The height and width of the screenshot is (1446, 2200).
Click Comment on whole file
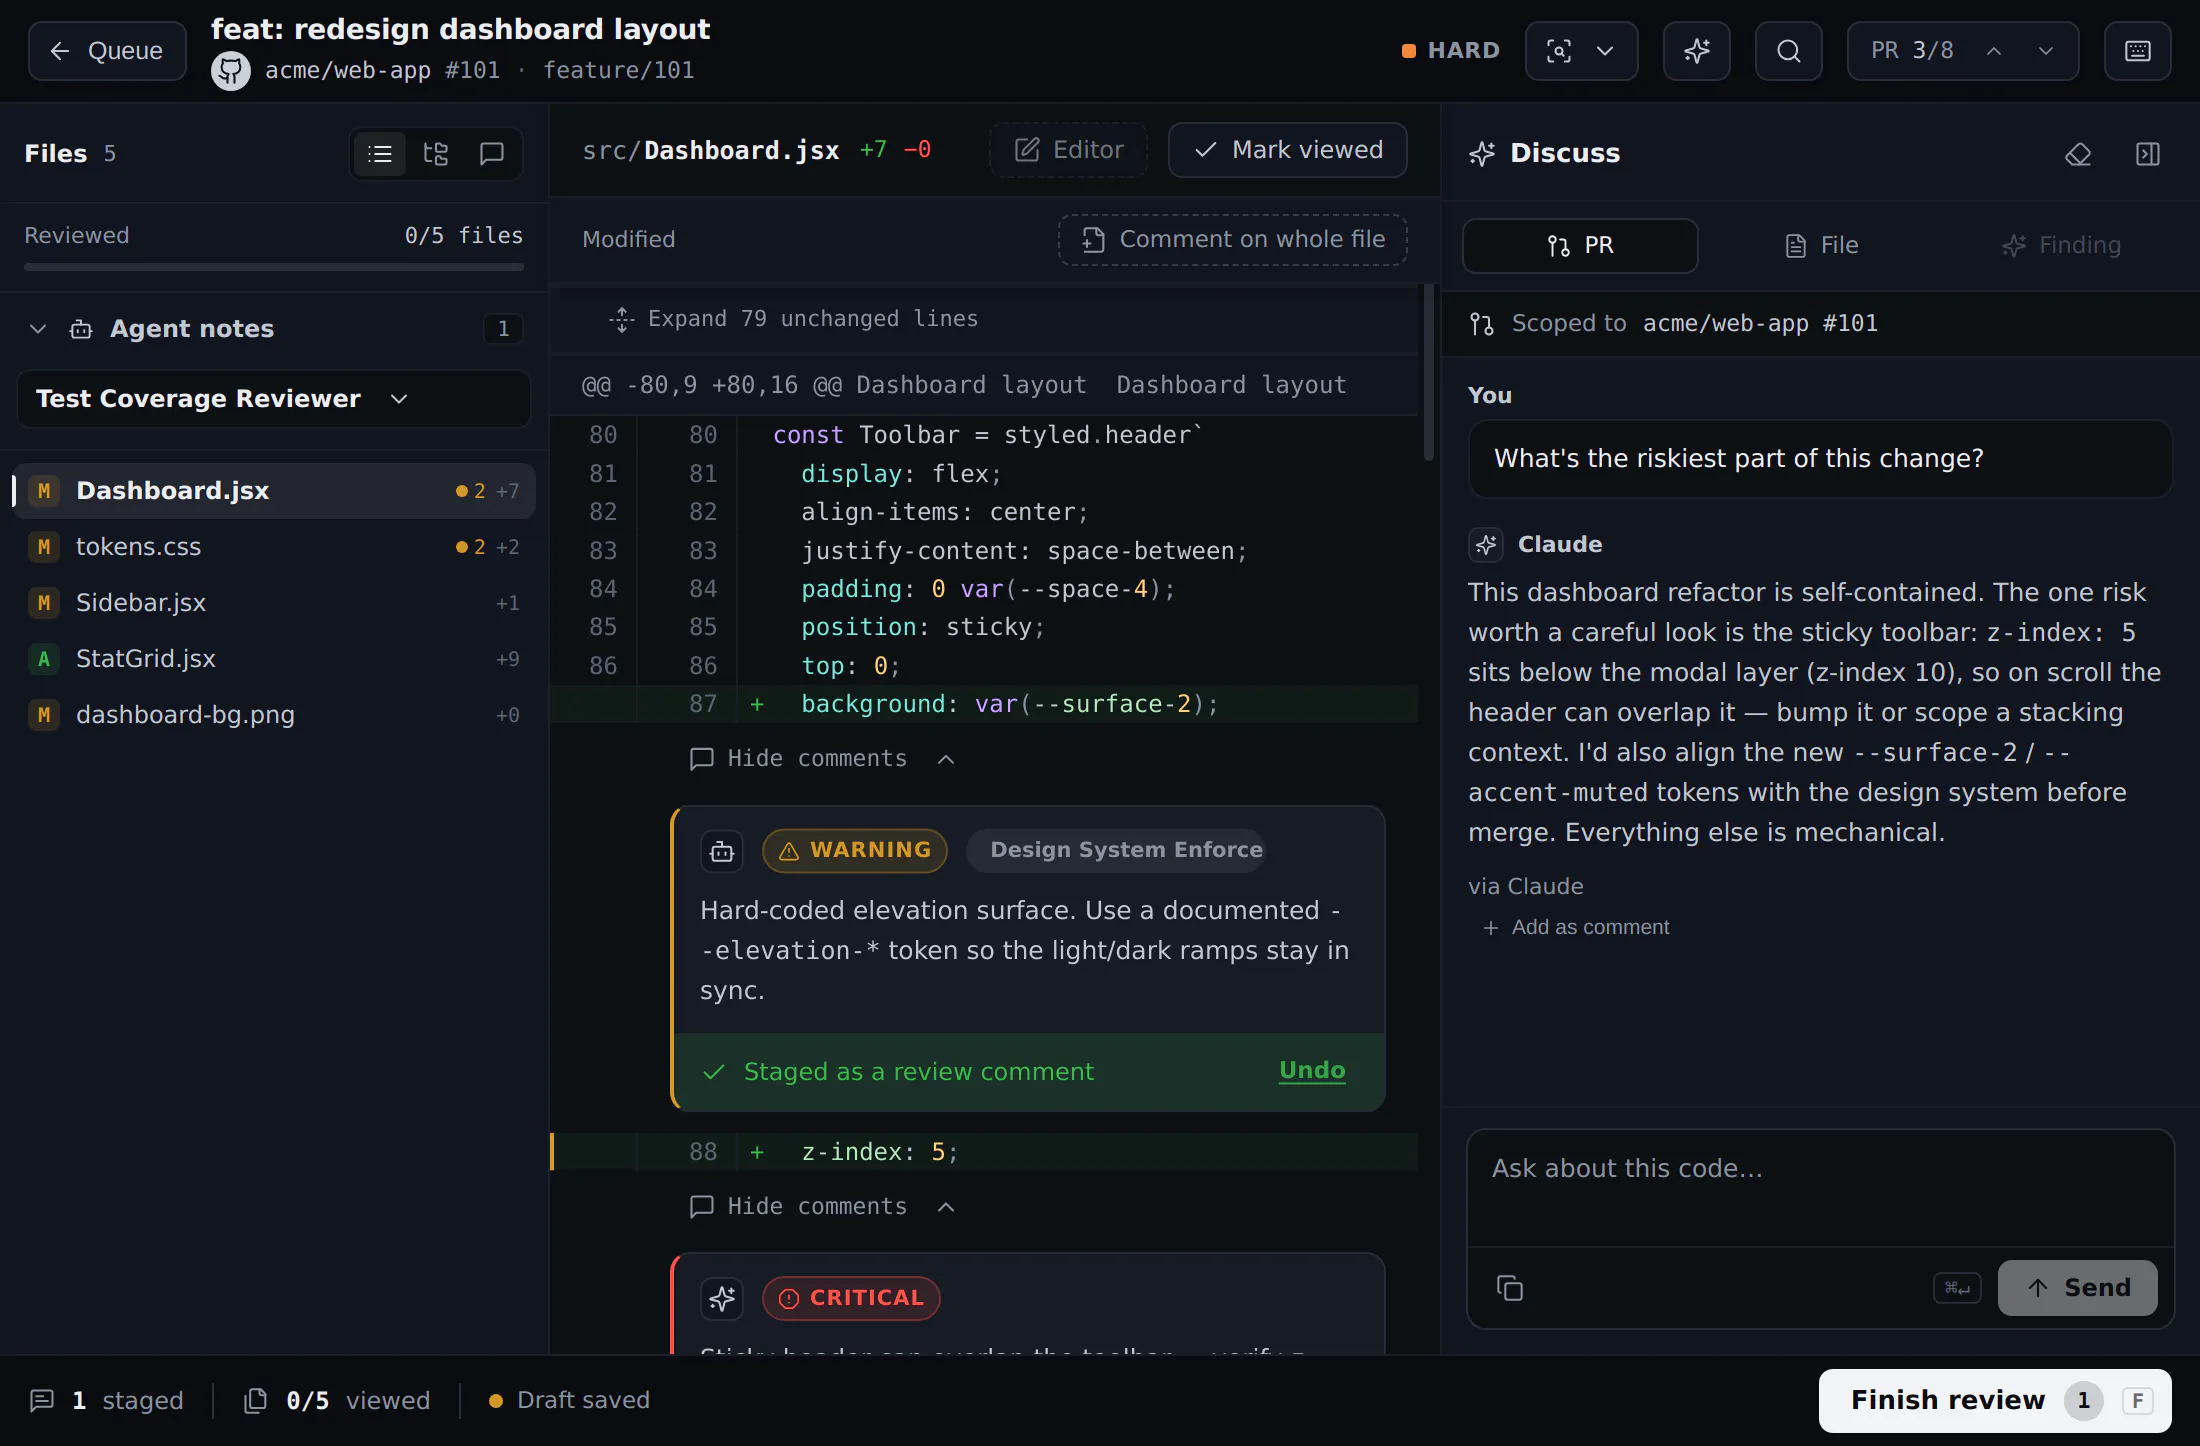pos(1233,240)
